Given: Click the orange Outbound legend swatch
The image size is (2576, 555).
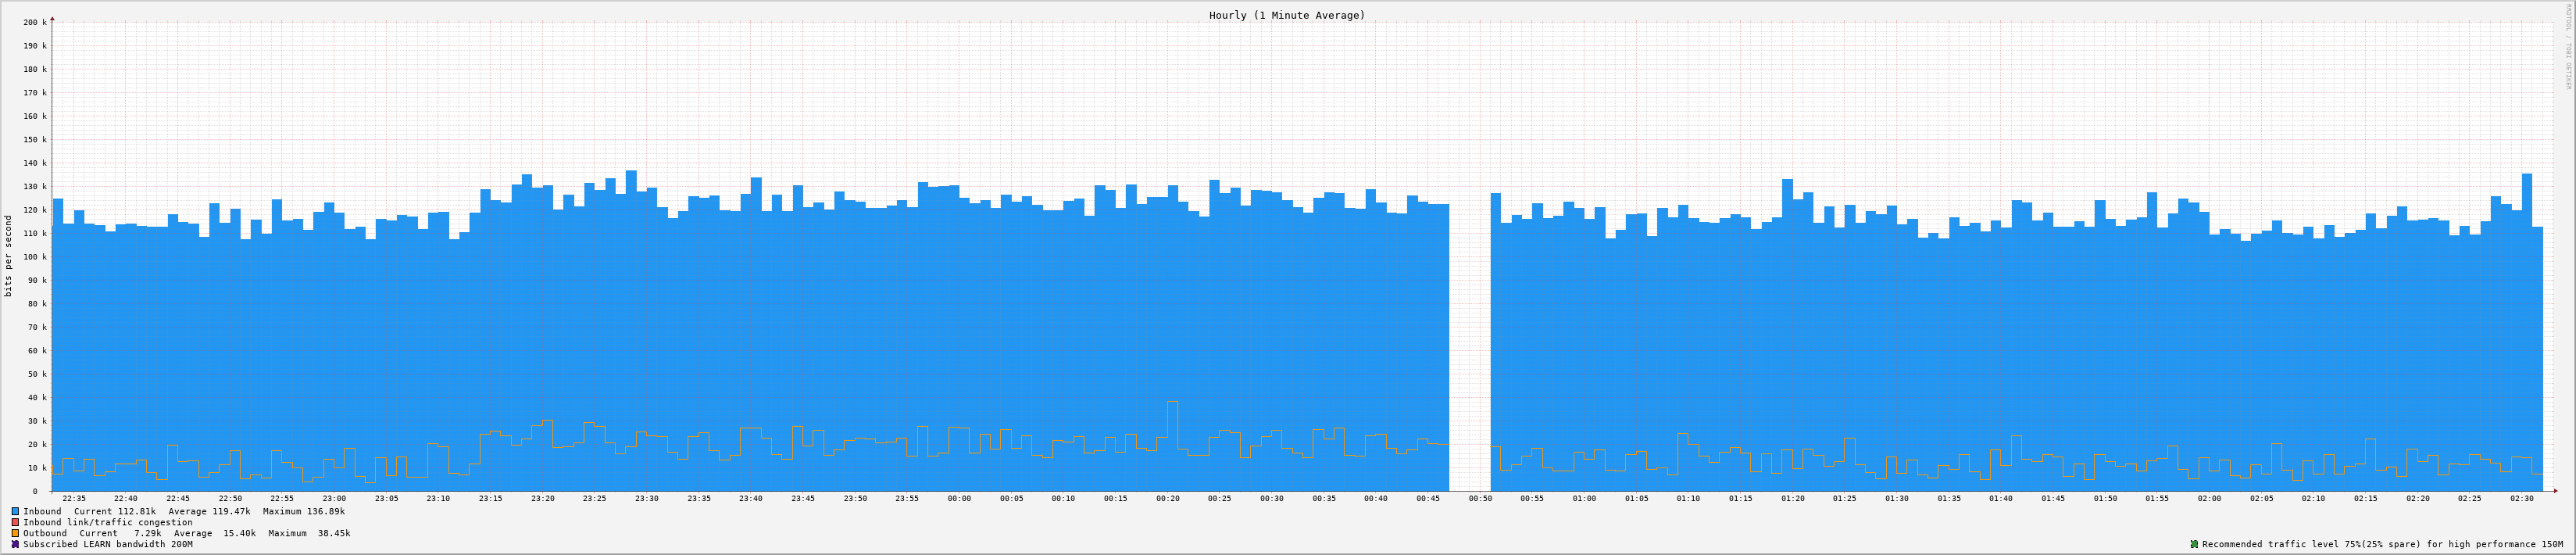Looking at the screenshot, I should pyautogui.click(x=15, y=533).
